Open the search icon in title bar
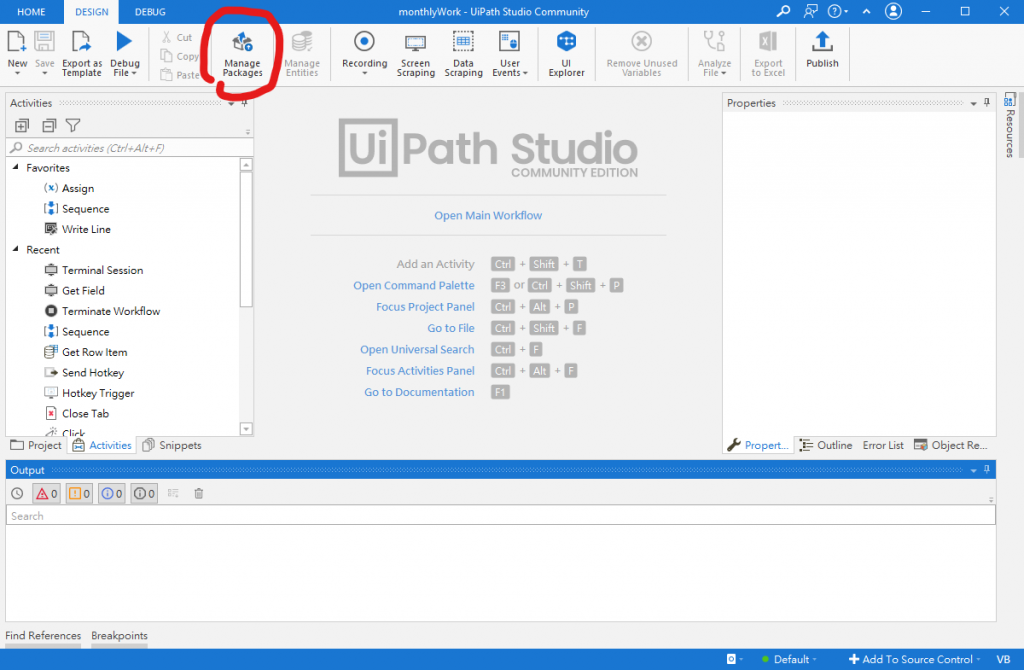This screenshot has width=1024, height=670. coord(783,11)
